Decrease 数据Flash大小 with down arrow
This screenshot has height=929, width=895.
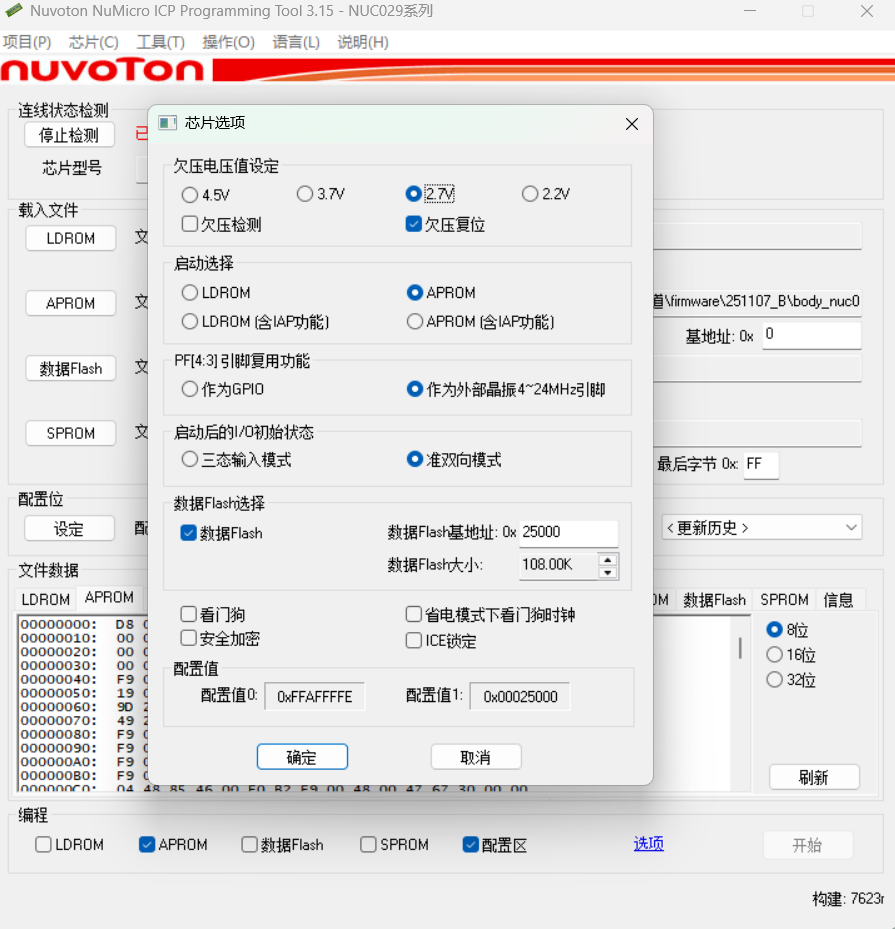(608, 572)
